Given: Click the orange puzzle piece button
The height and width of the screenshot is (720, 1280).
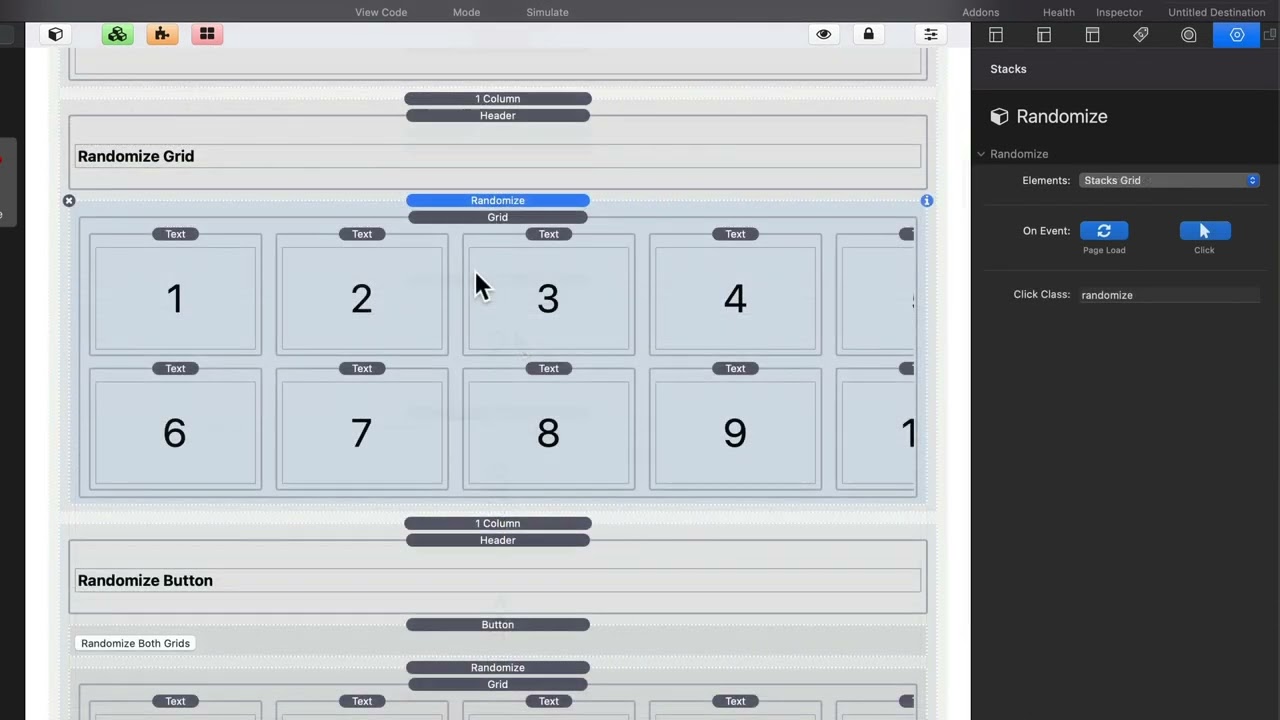Looking at the screenshot, I should tap(162, 34).
